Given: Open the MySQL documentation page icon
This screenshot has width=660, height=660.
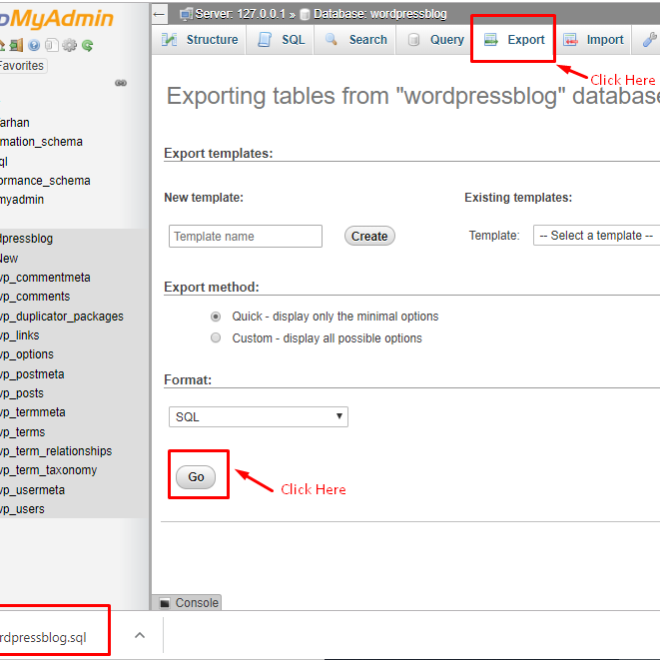Looking at the screenshot, I should point(51,45).
